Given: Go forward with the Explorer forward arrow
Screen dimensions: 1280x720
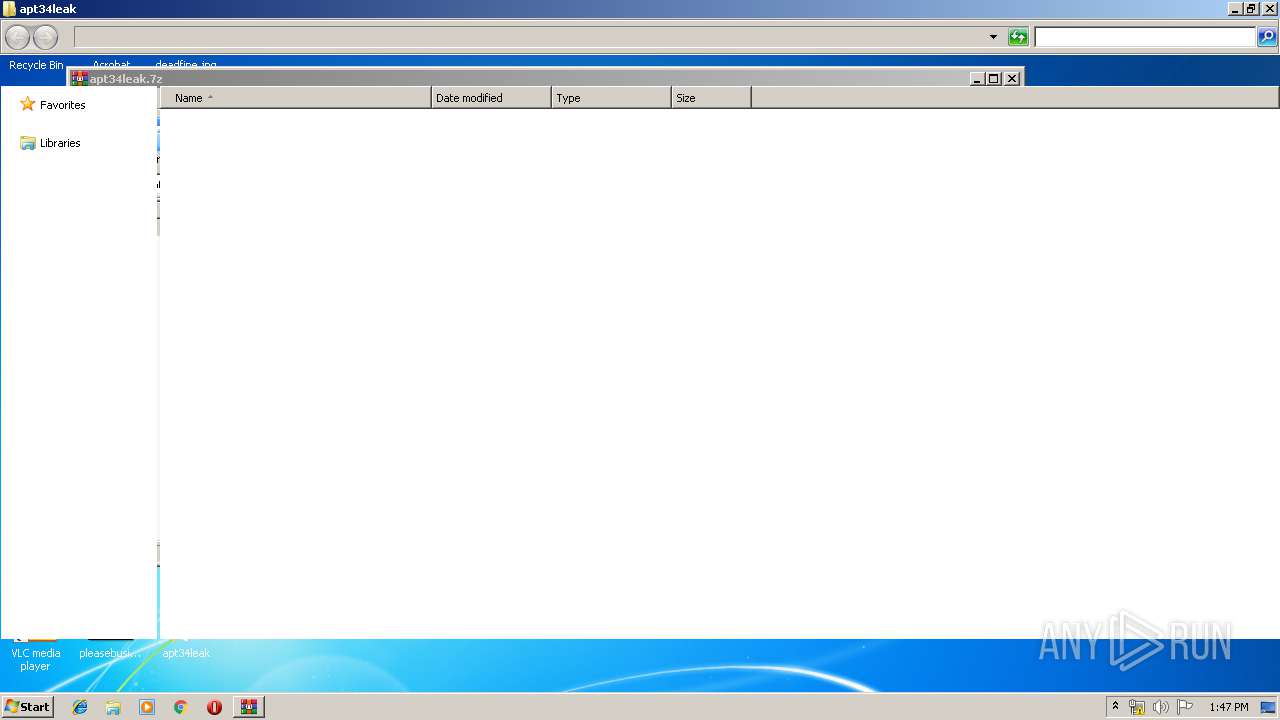Looking at the screenshot, I should pyautogui.click(x=45, y=38).
